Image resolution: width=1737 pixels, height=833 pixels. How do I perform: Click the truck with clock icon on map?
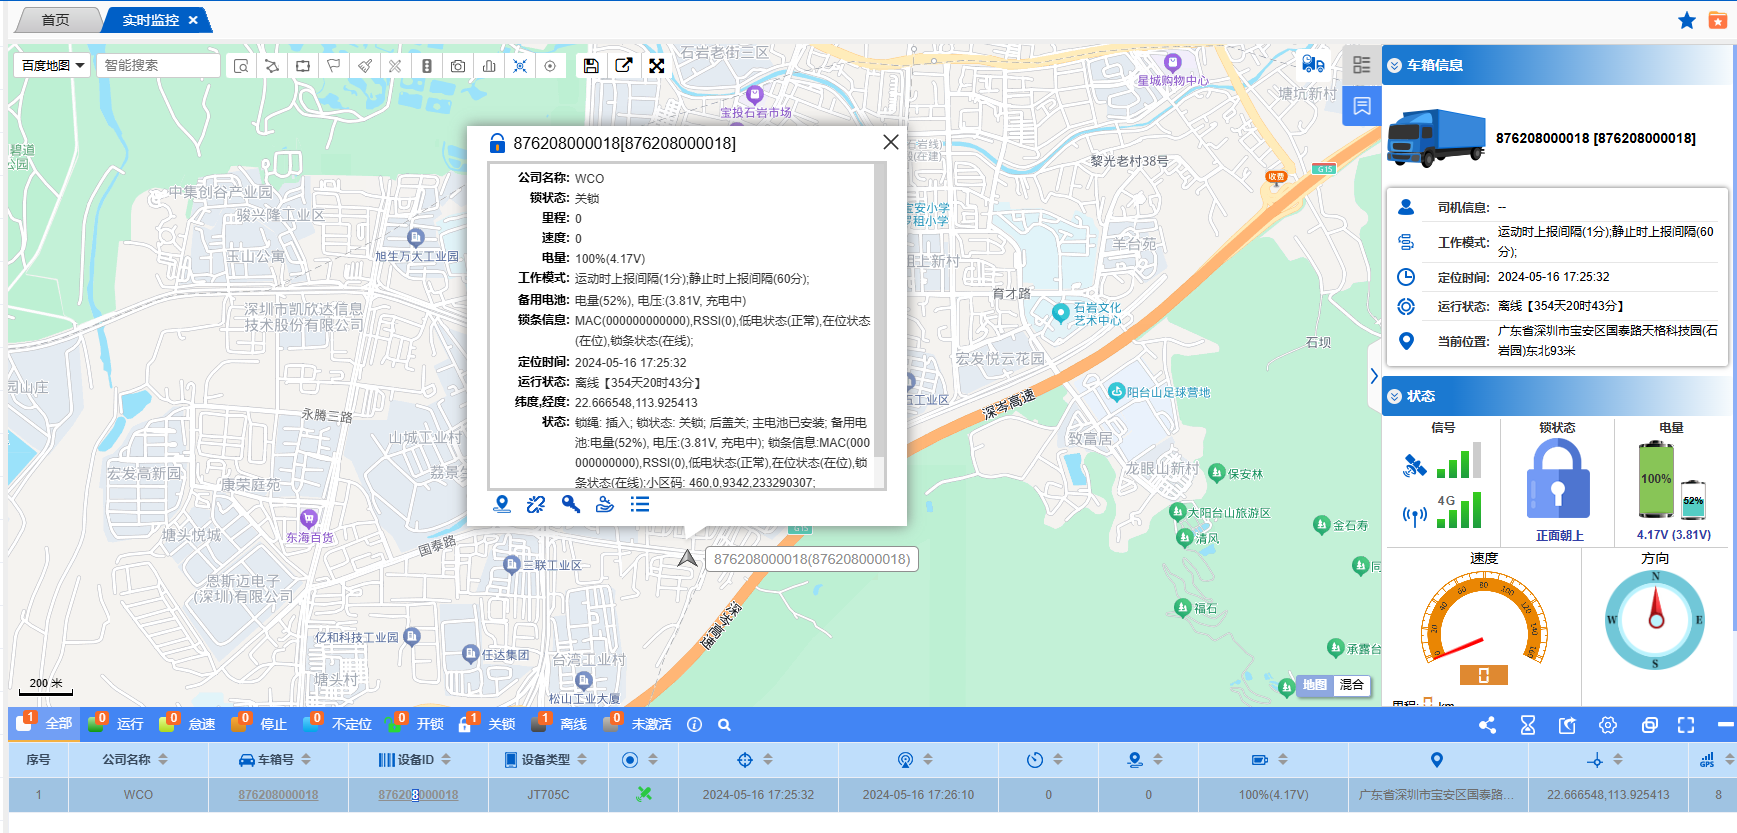[1313, 65]
